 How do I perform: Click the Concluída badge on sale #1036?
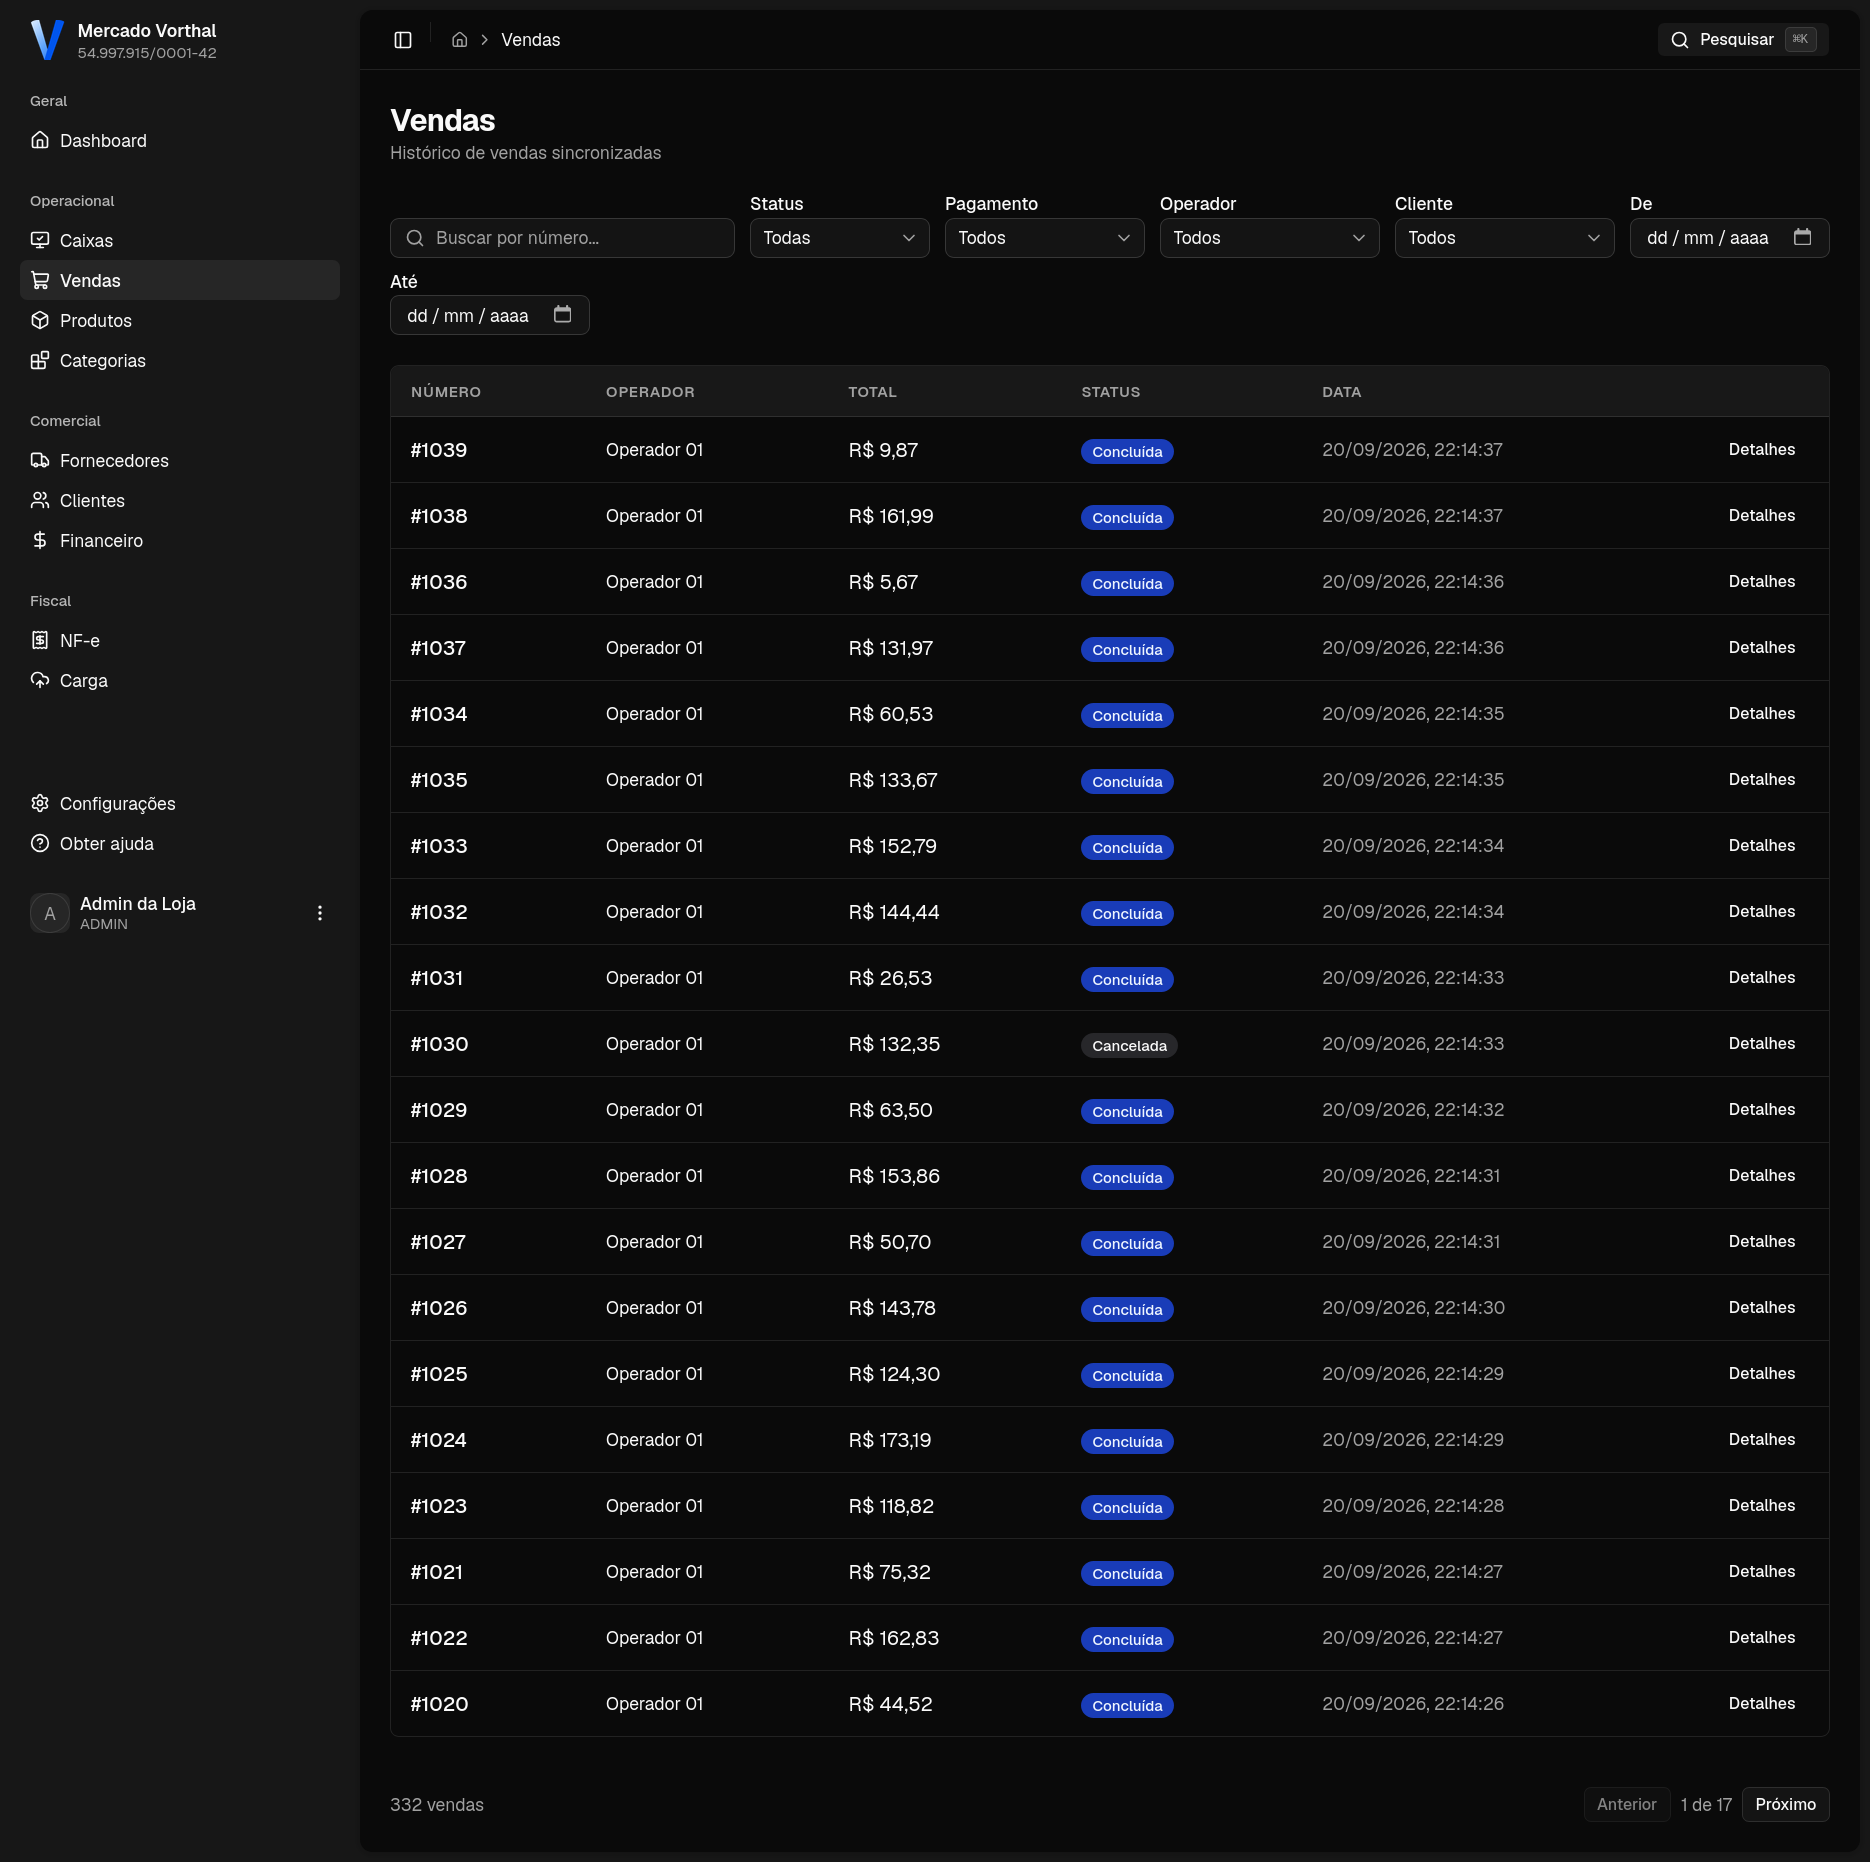[1127, 584]
